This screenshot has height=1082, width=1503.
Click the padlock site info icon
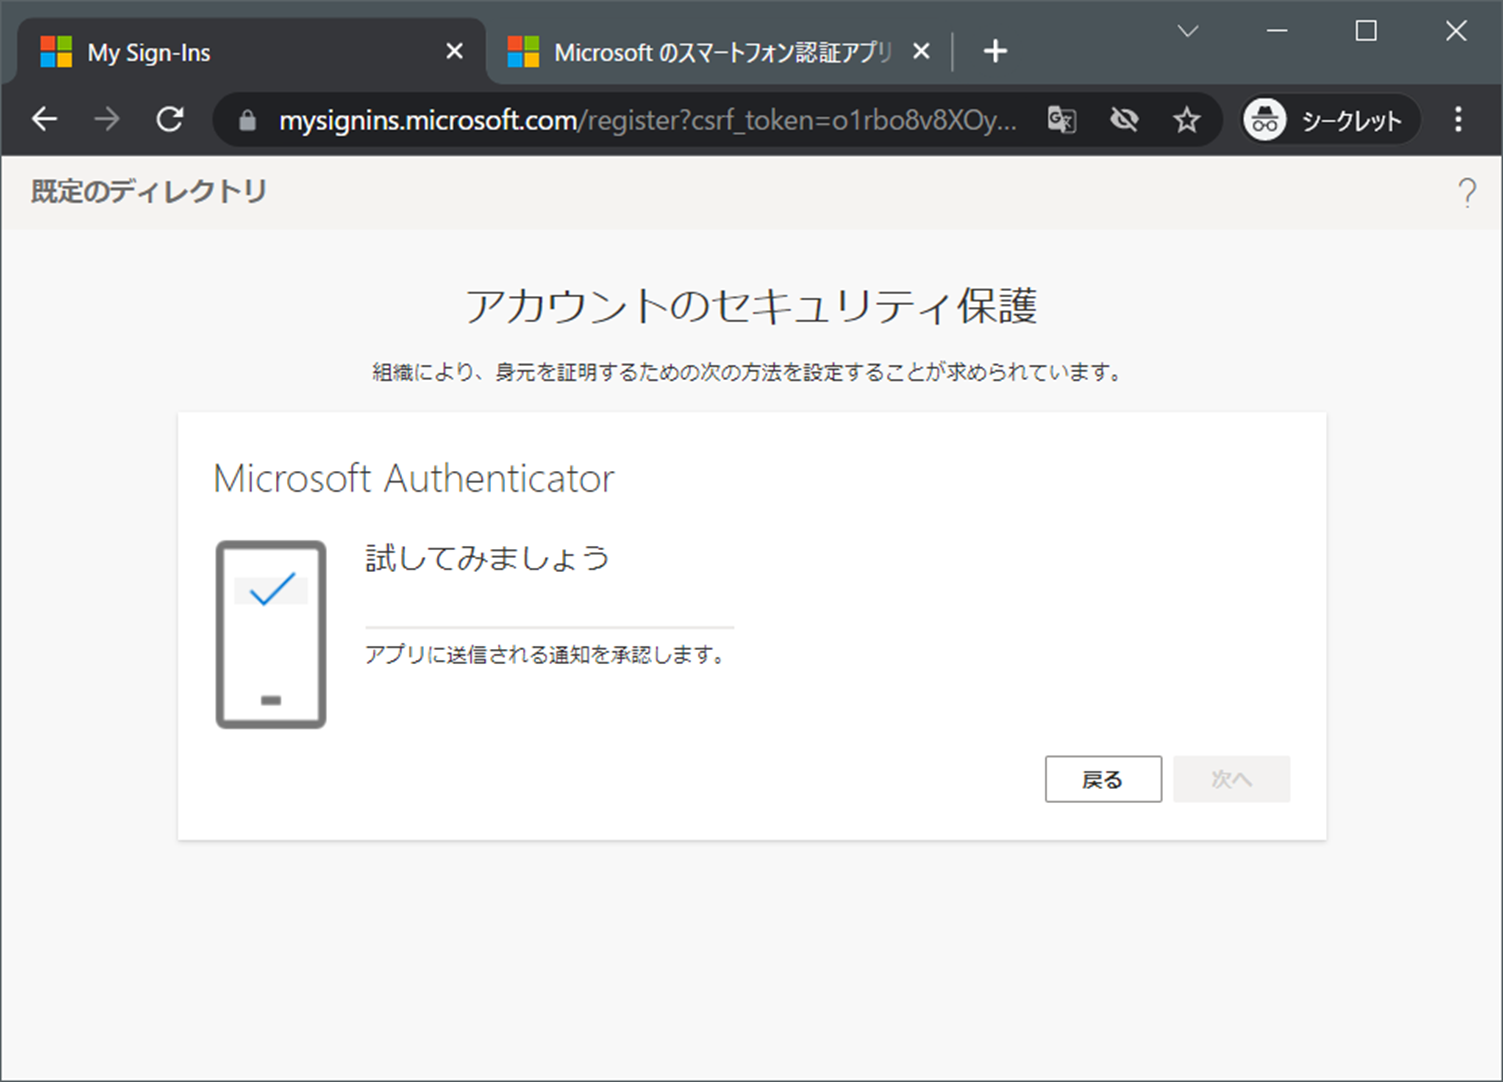(247, 121)
